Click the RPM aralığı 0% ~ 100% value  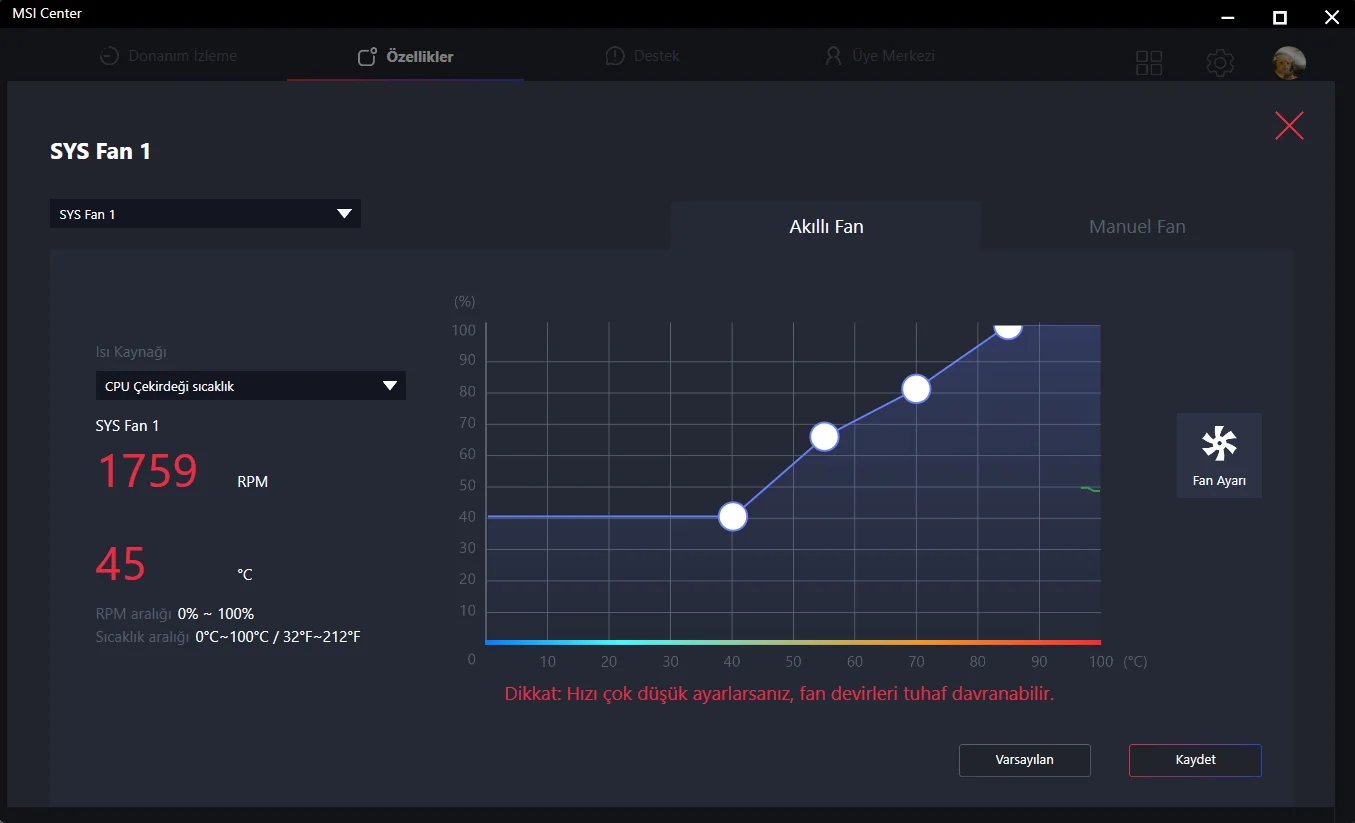tap(216, 614)
